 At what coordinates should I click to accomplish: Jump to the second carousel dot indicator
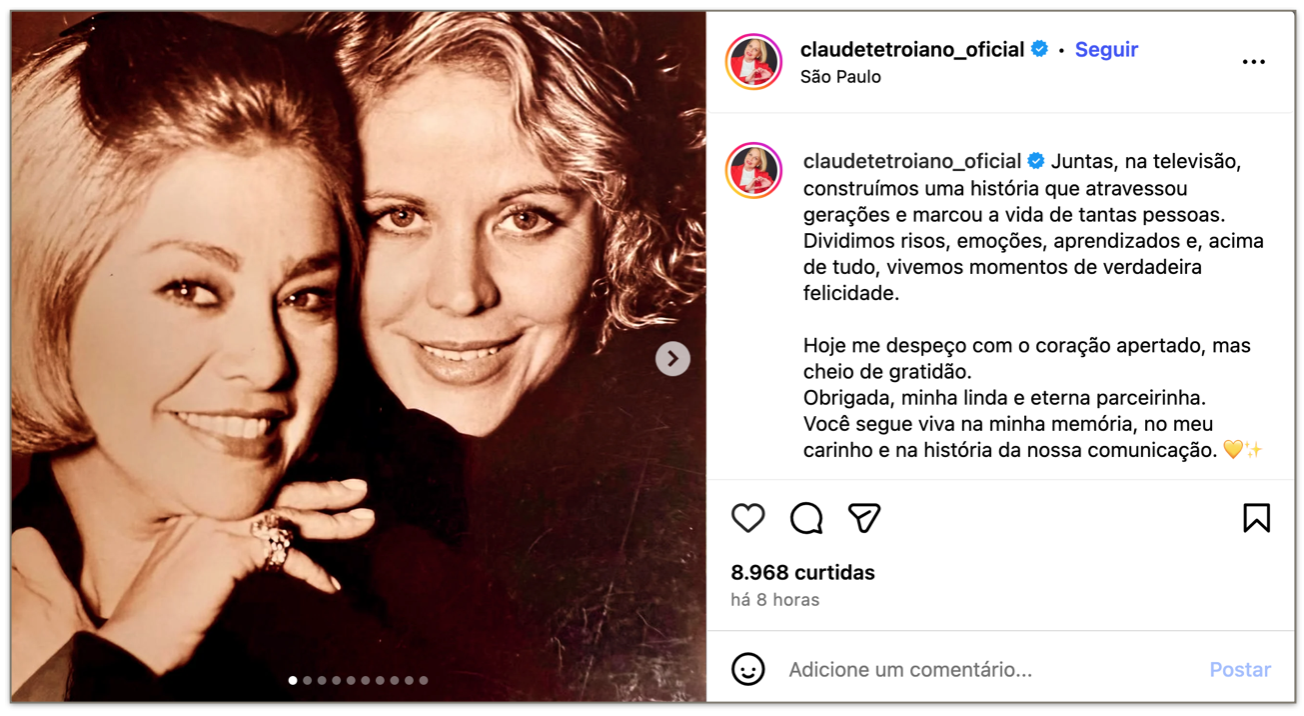[307, 680]
